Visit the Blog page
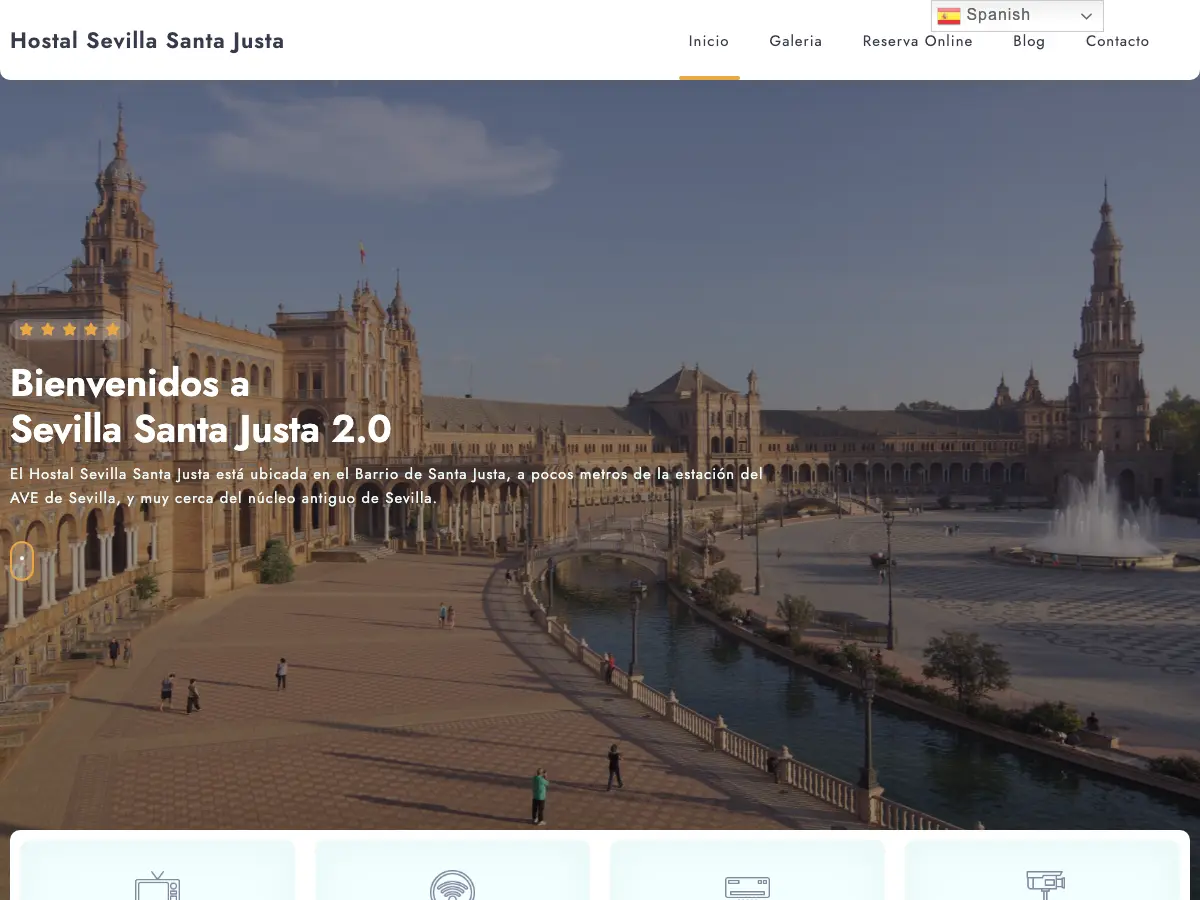1200x900 pixels. click(1029, 41)
